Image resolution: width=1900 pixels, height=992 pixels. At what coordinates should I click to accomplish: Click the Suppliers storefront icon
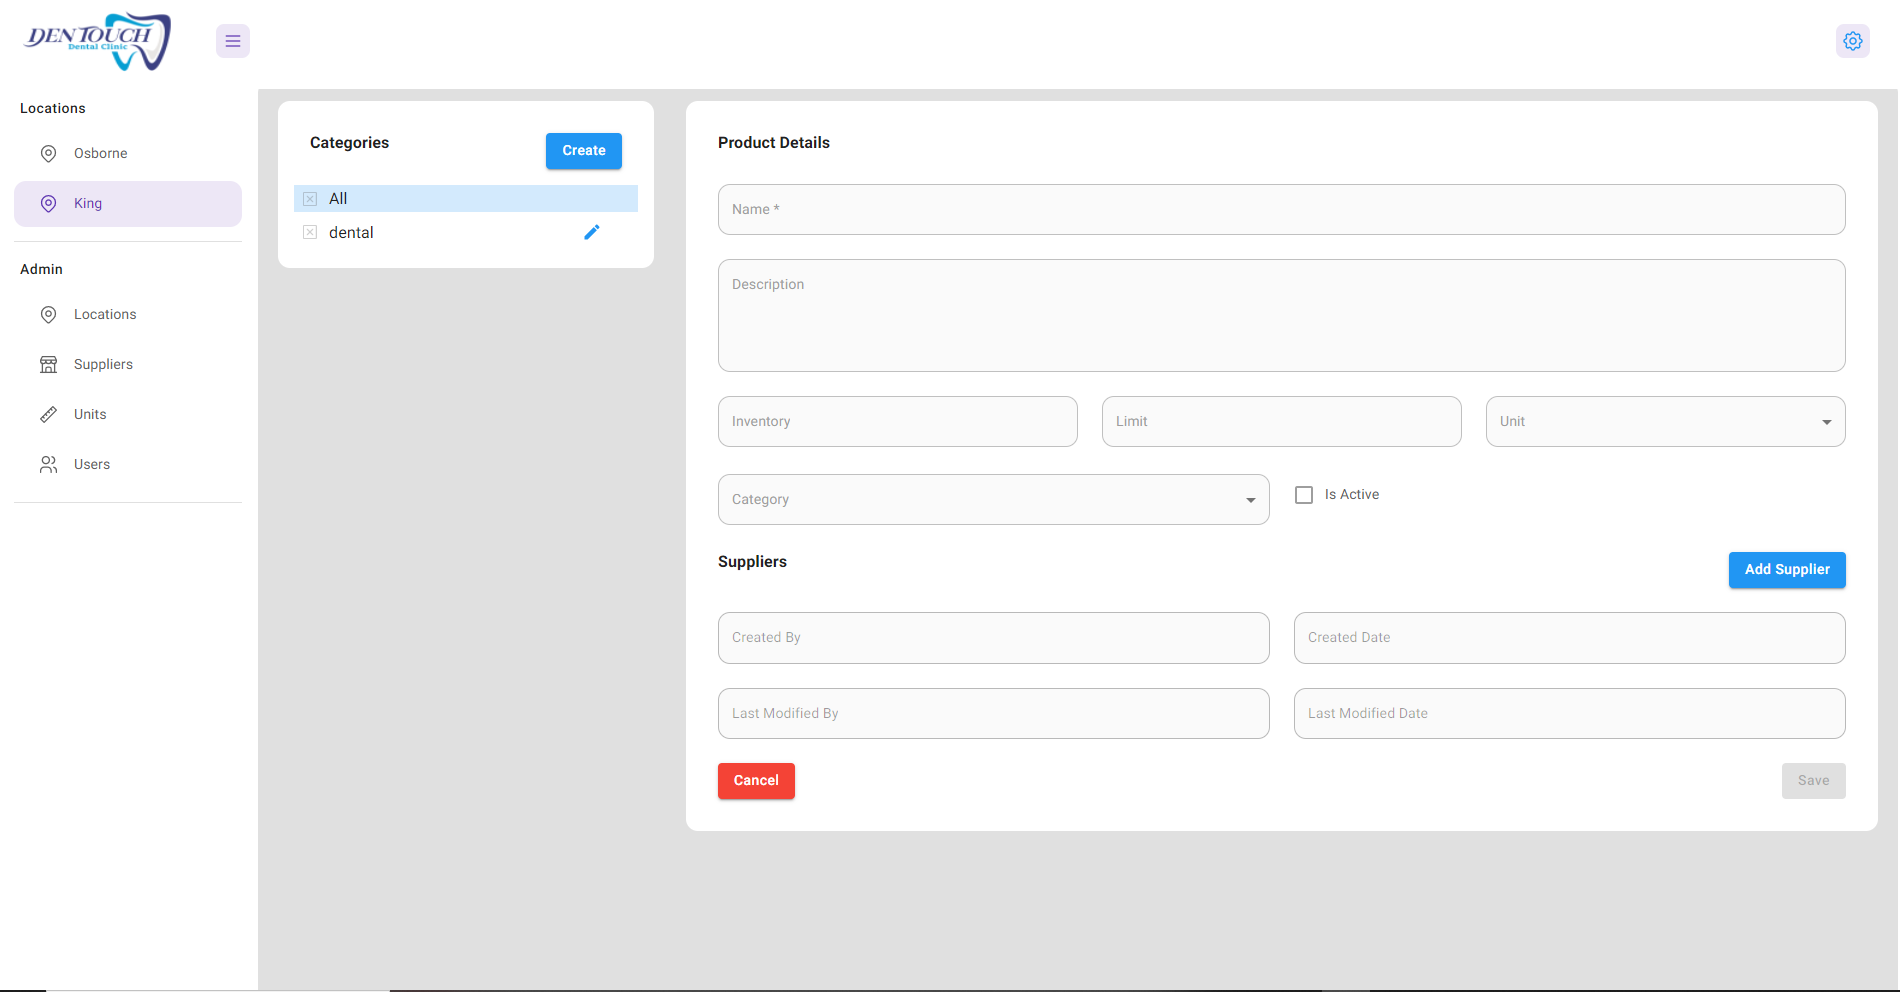pyautogui.click(x=48, y=364)
